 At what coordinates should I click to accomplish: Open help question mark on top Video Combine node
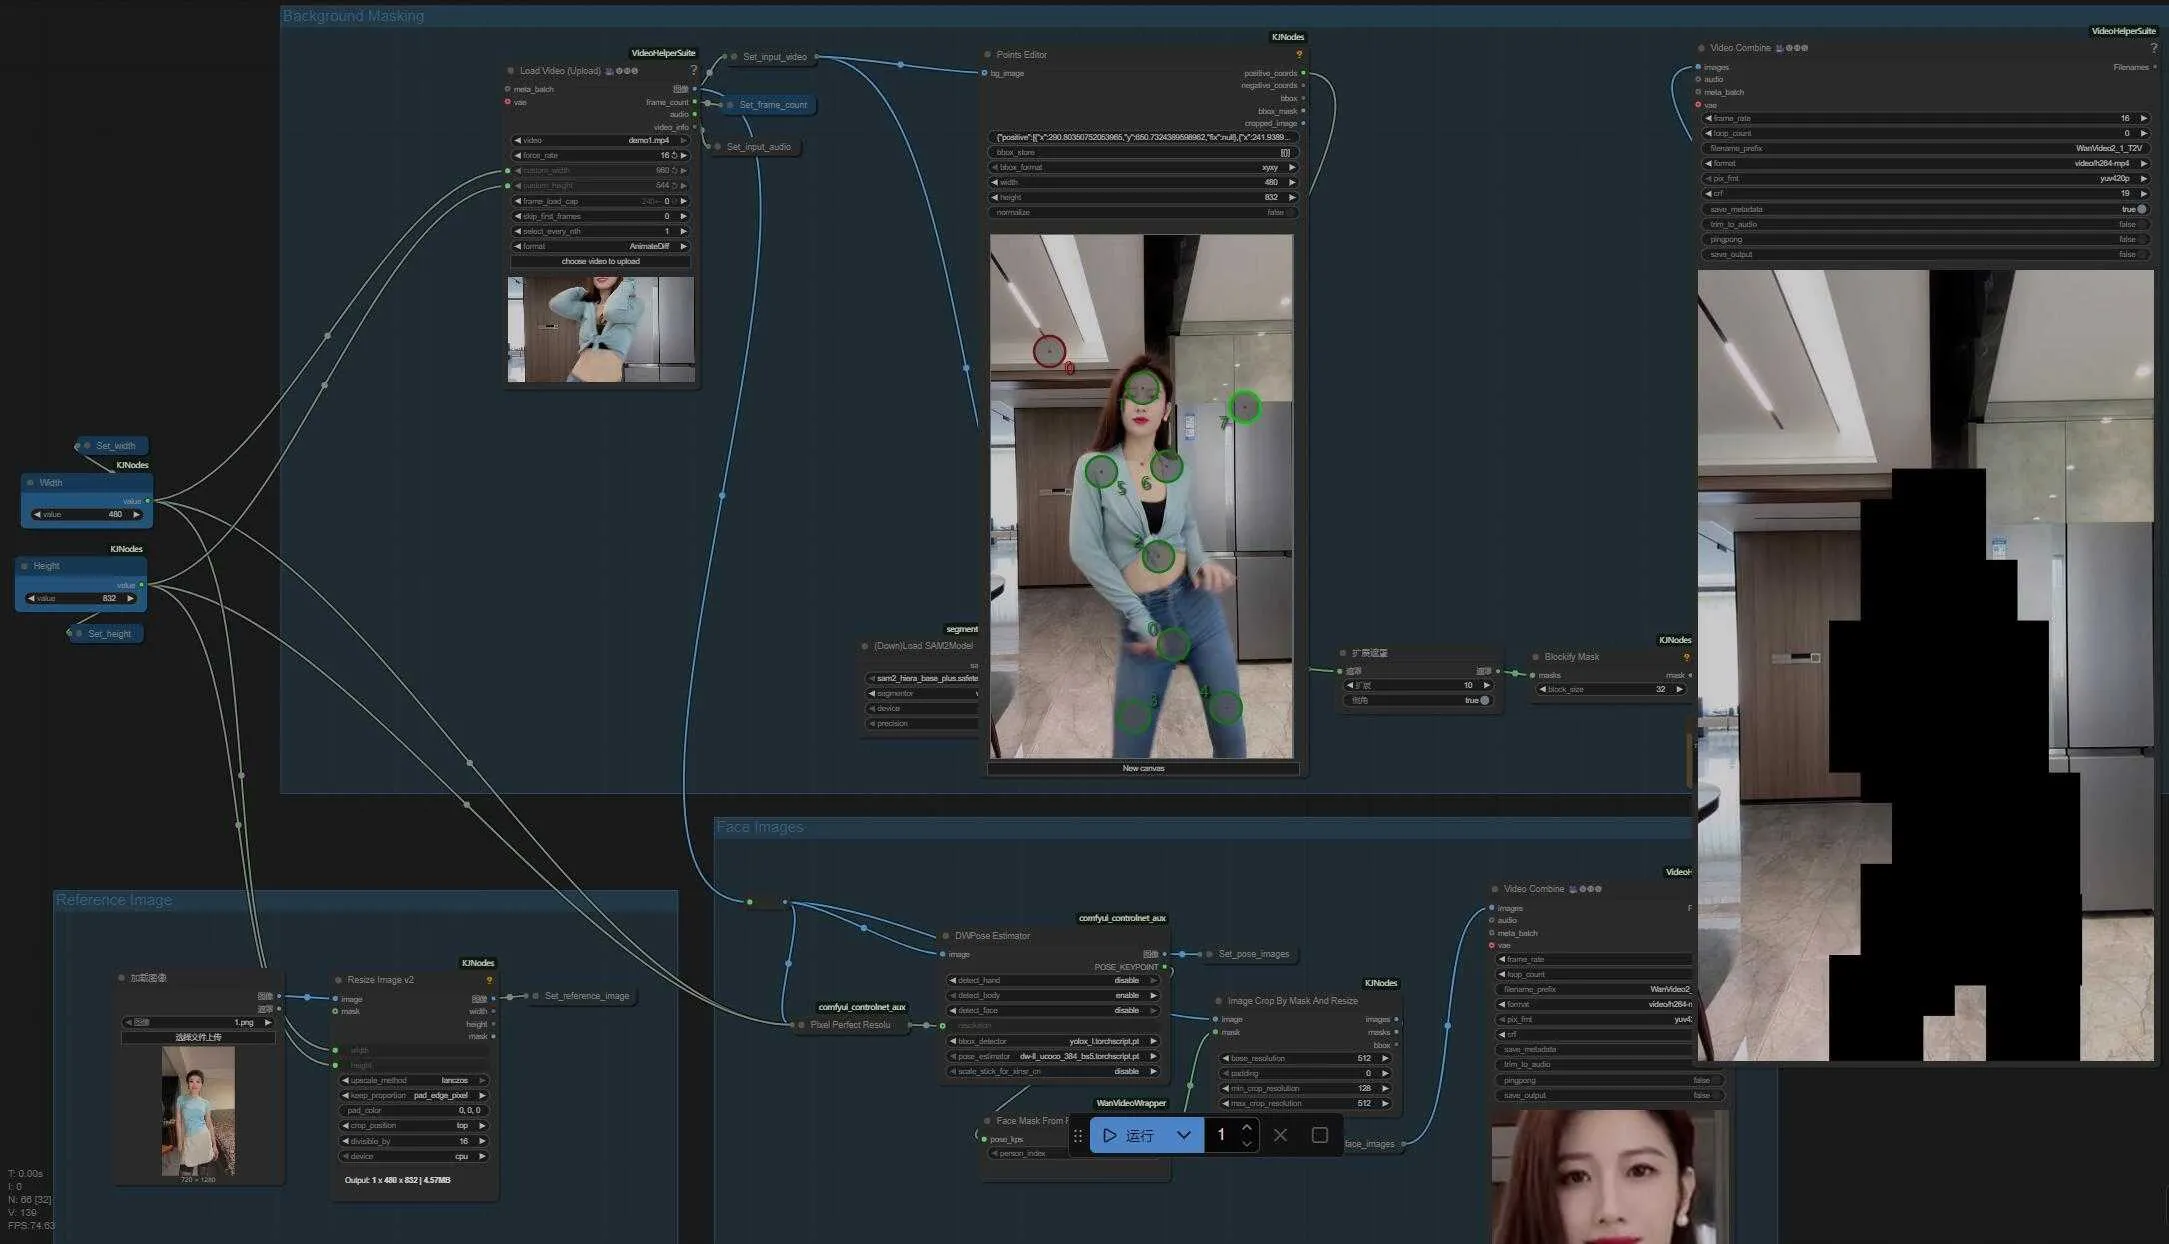coord(2153,48)
